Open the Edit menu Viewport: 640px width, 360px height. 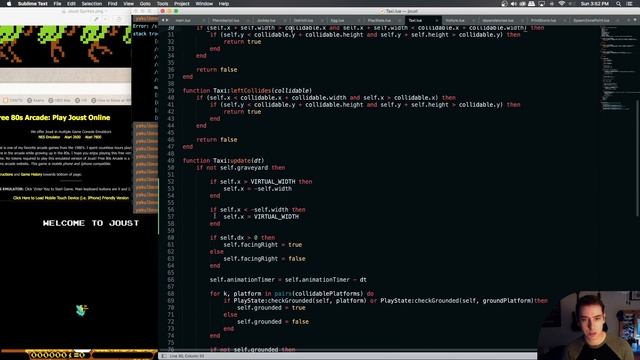point(71,4)
